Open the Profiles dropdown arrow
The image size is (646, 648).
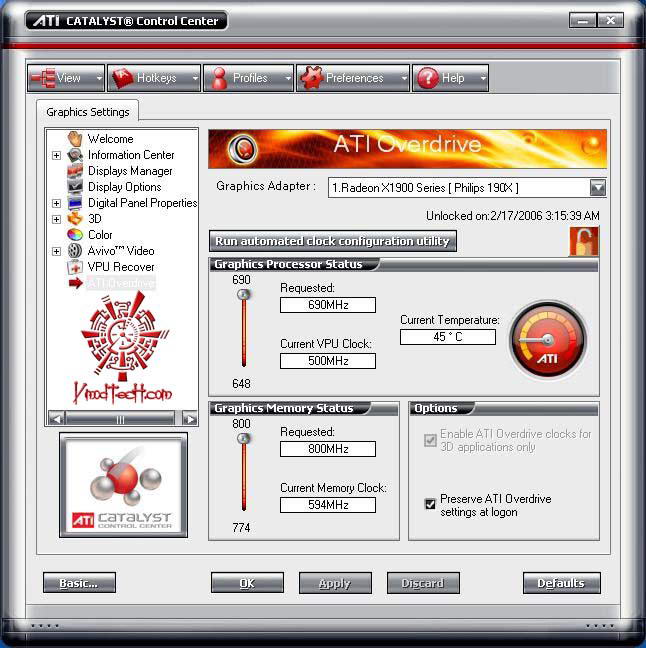pyautogui.click(x=288, y=78)
